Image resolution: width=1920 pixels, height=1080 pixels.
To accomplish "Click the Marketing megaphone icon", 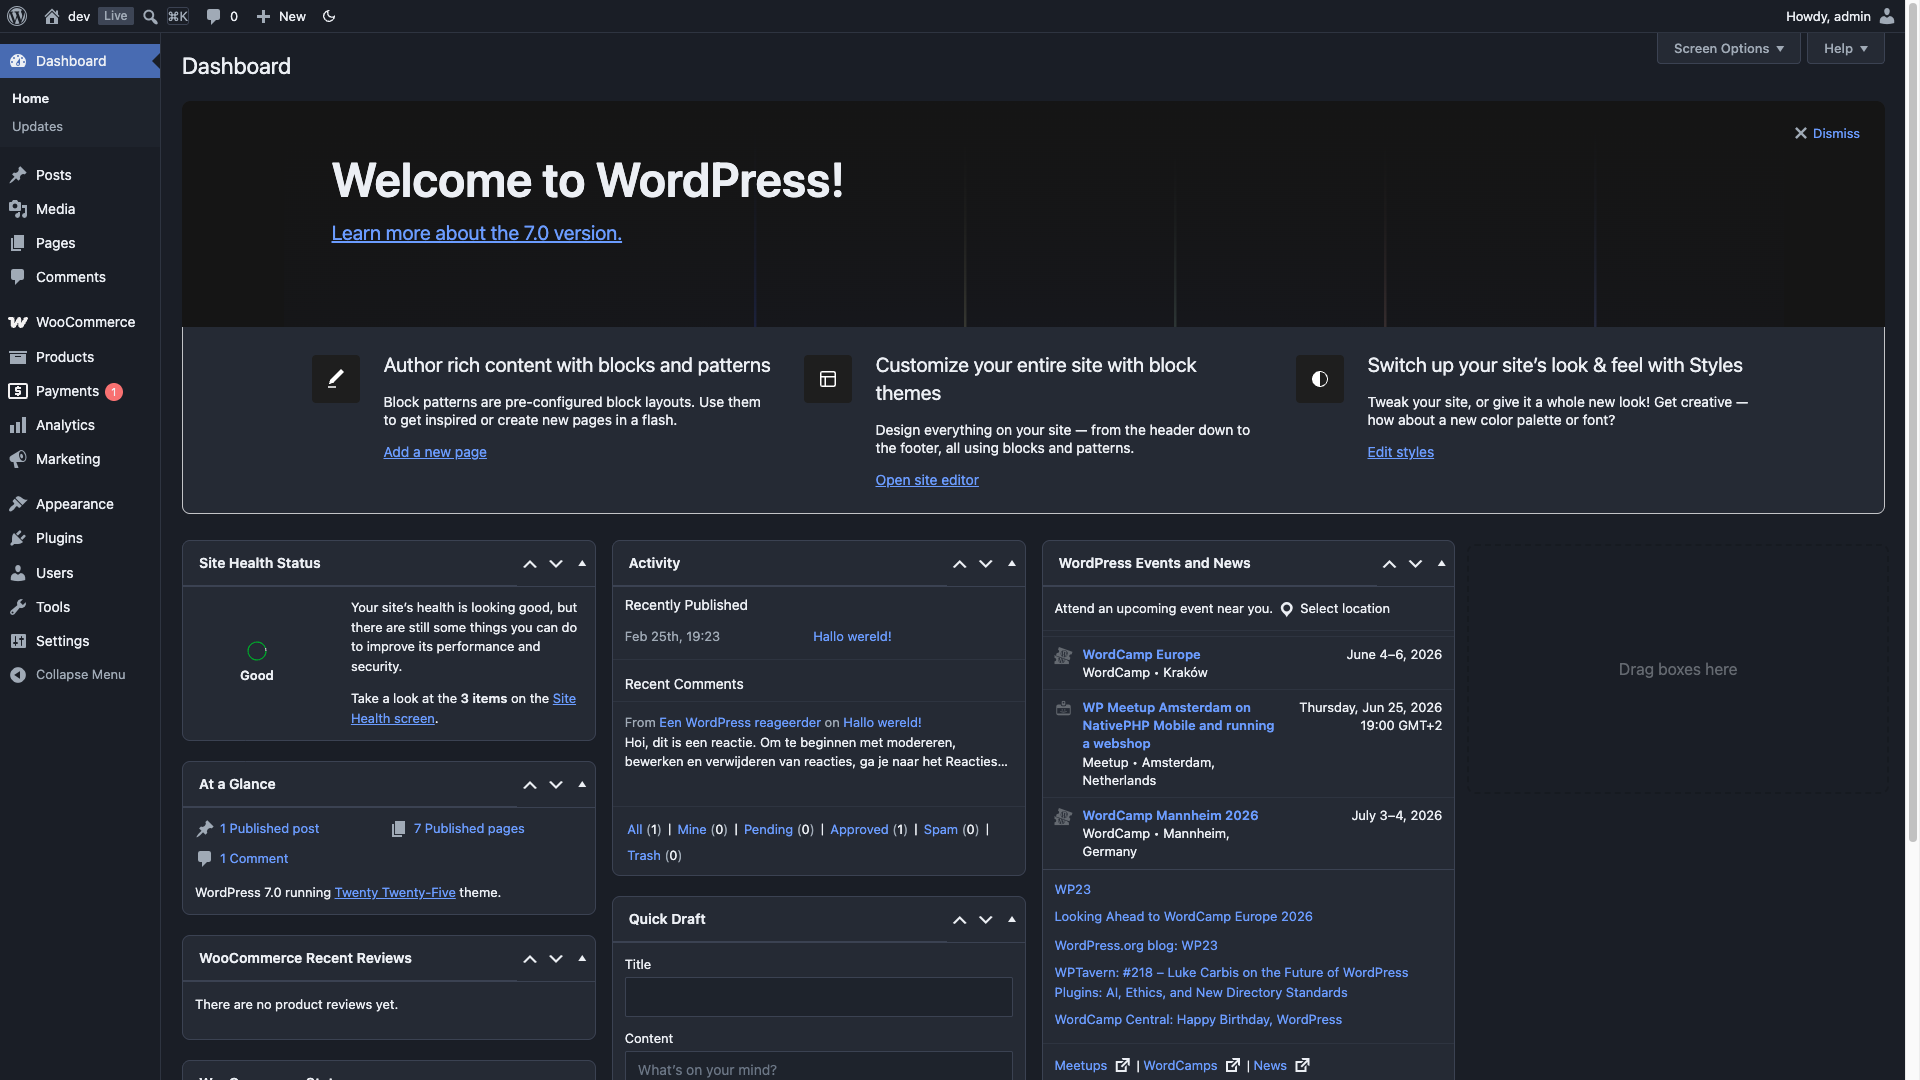I will tap(18, 459).
